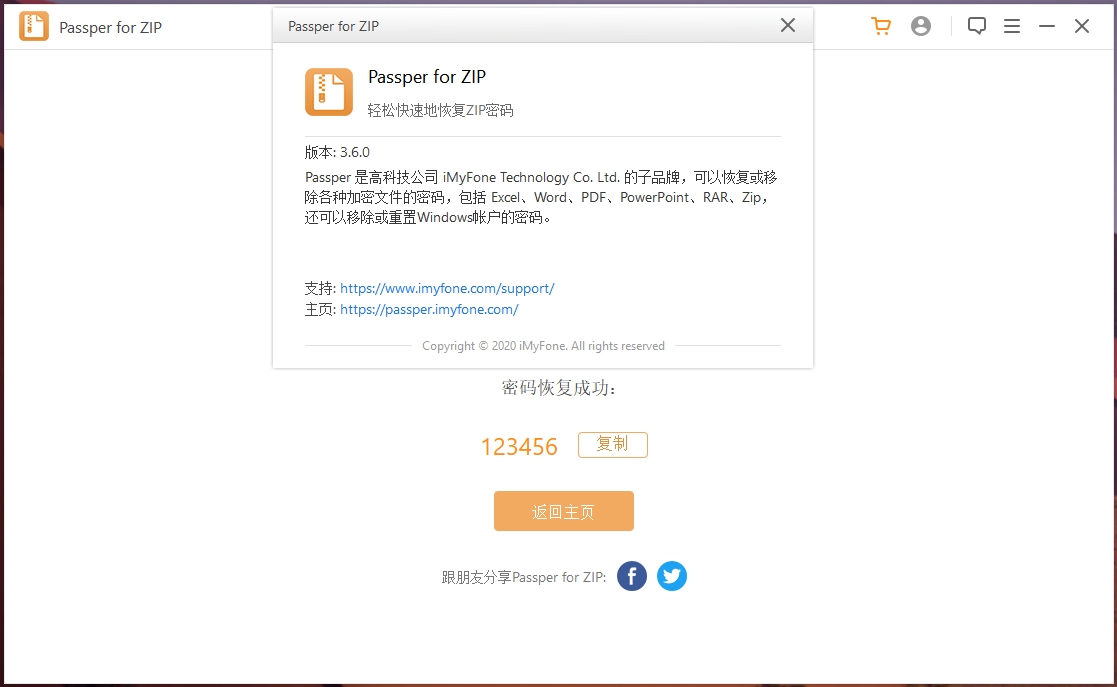Open the feedback chat bubble icon
Viewport: 1117px width, 687px height.
pyautogui.click(x=977, y=26)
